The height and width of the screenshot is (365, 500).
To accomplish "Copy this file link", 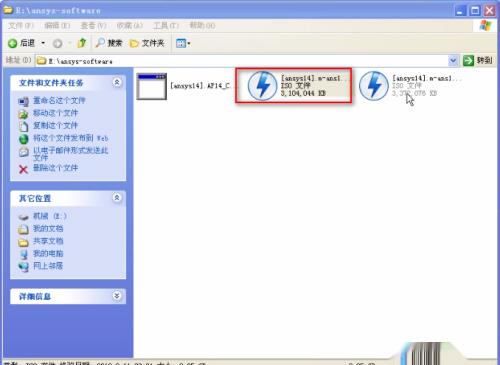I will (x=55, y=125).
